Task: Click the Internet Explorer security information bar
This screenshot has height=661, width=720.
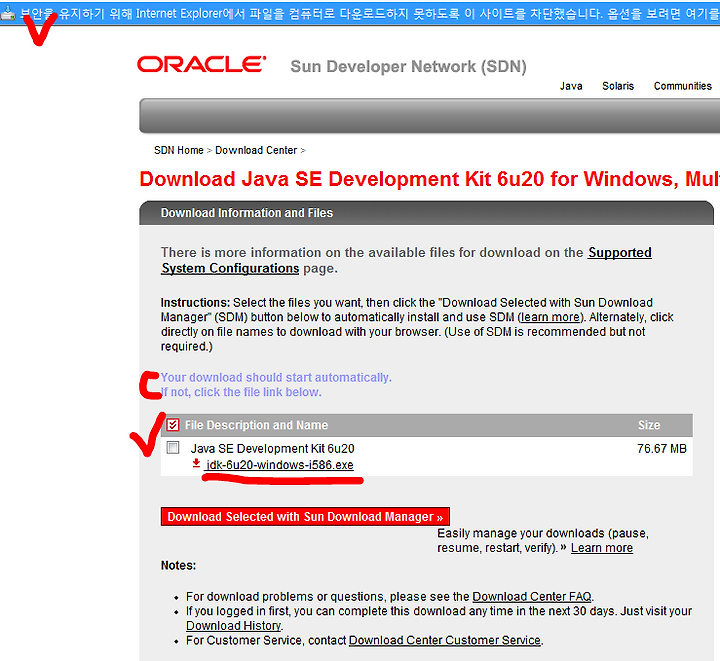Action: coord(360,13)
